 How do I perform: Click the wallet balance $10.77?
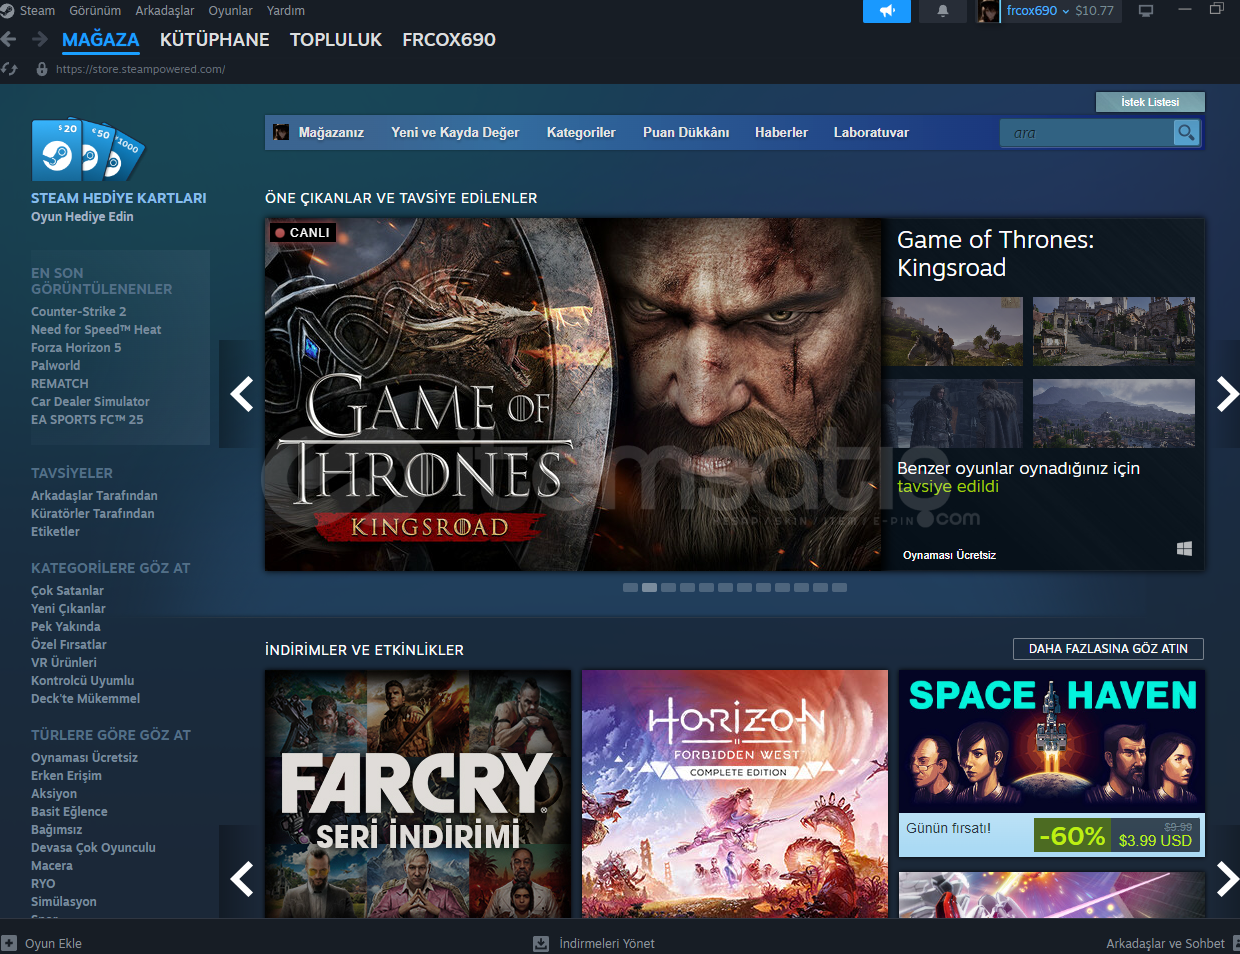1095,11
